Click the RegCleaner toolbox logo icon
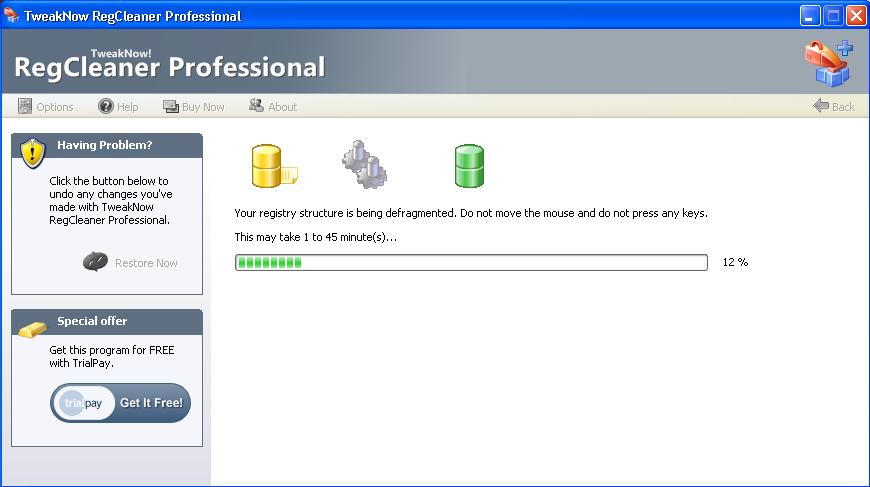This screenshot has height=487, width=870. point(829,63)
